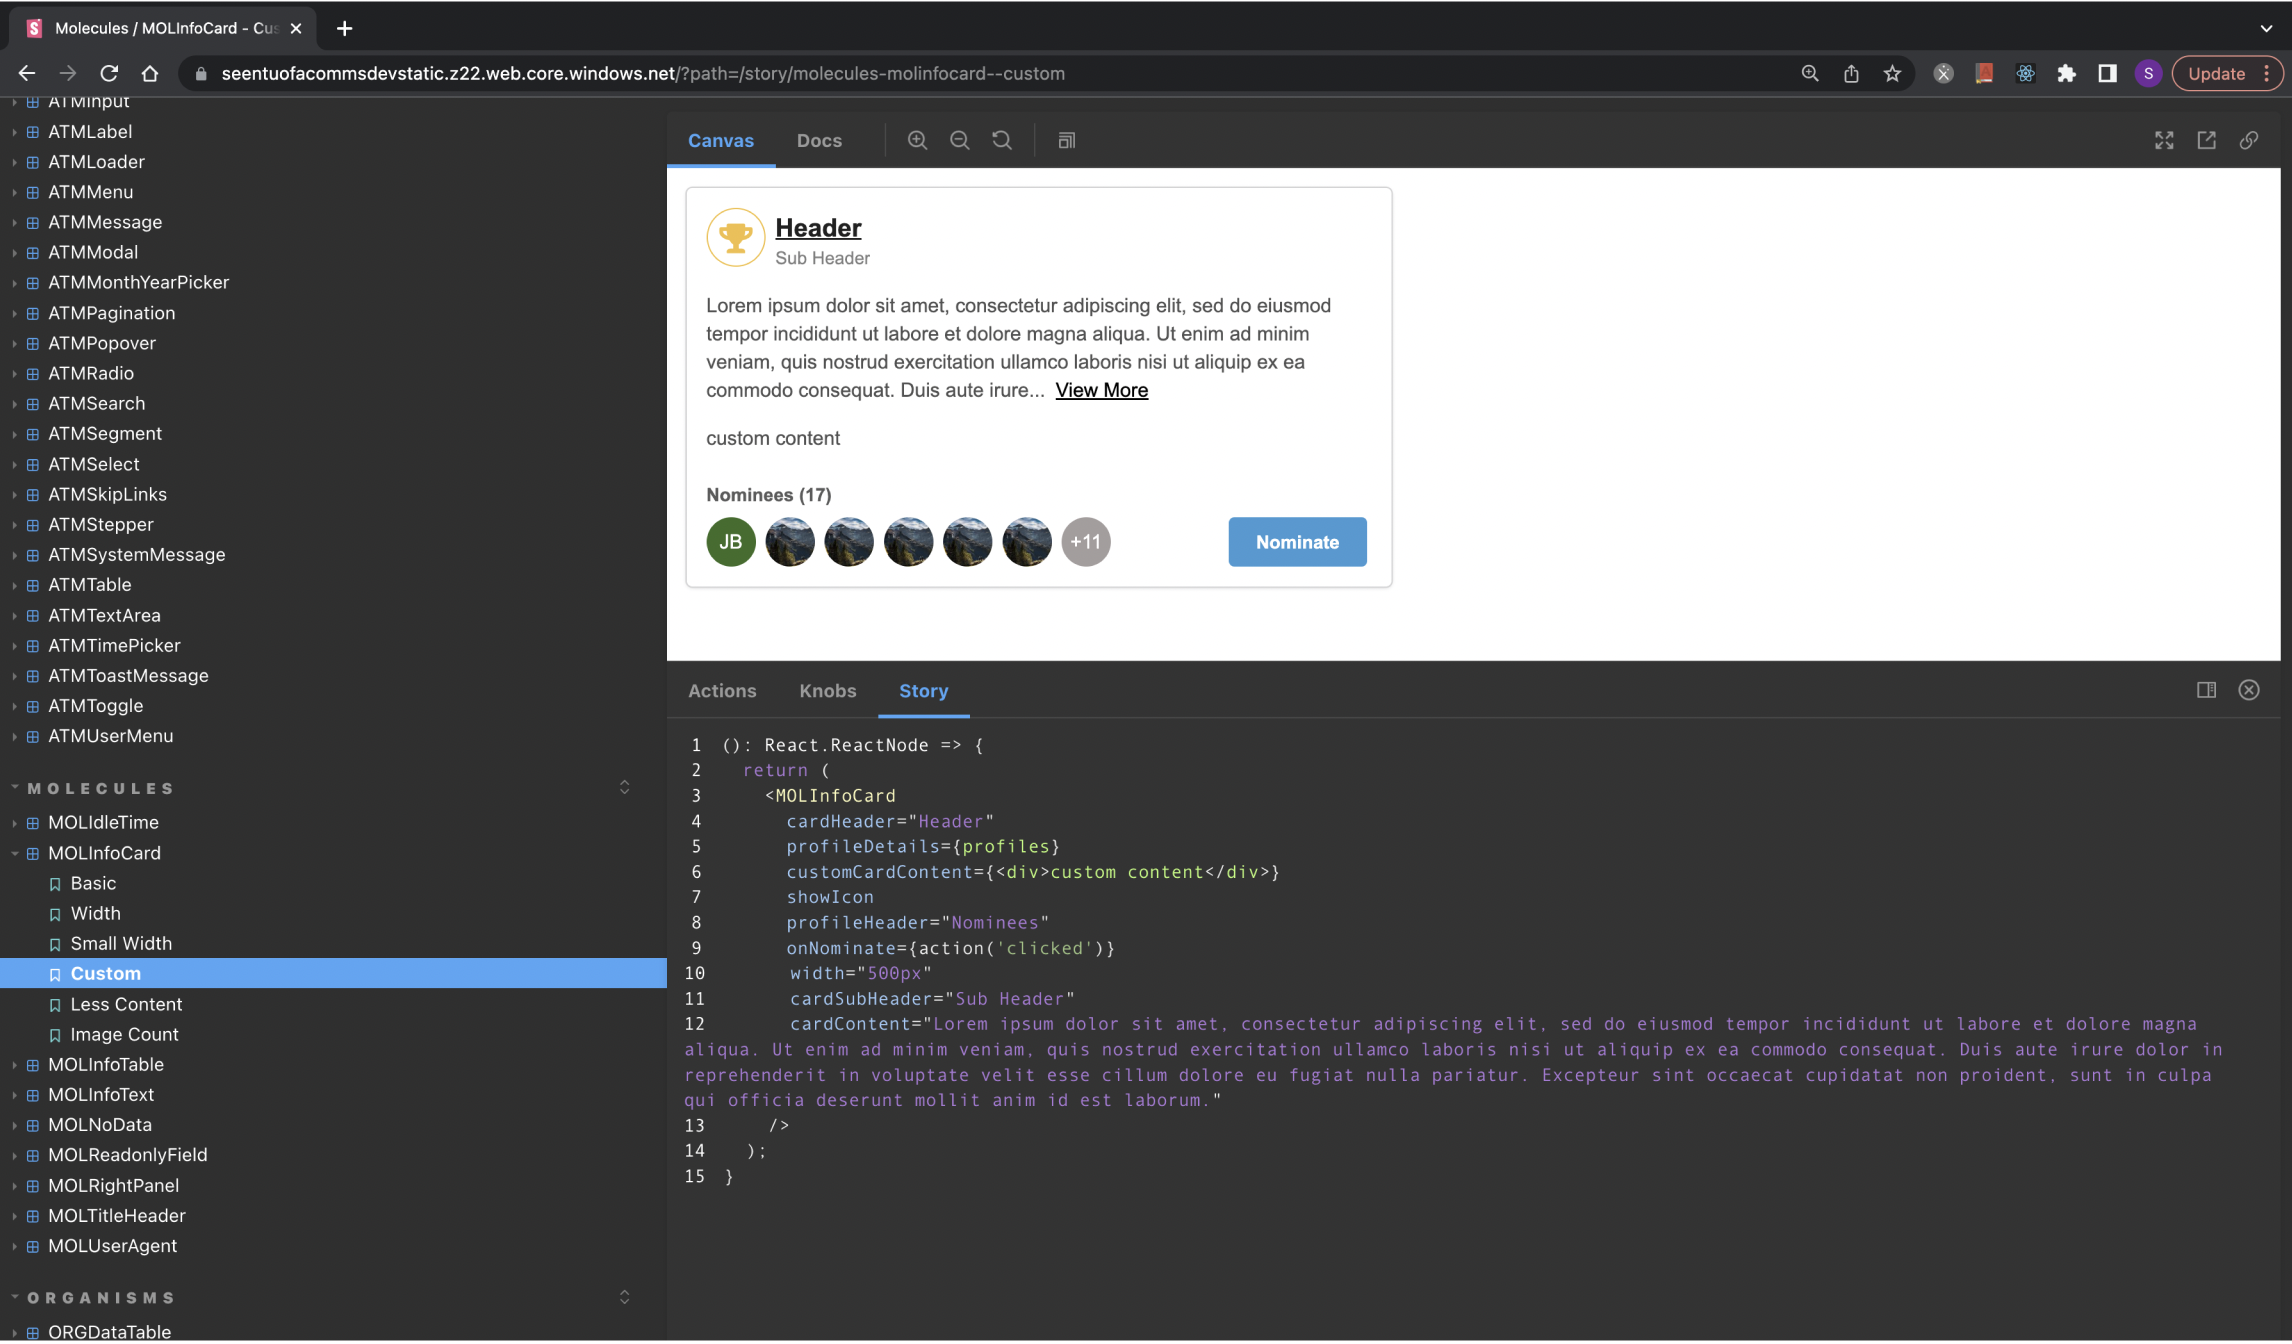
Task: Copy the canvas link icon
Action: [2248, 140]
